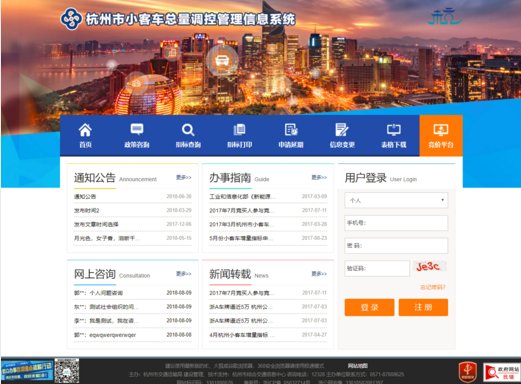Open the consultation titled 个人问题咨询
Viewport: 521px width, 384px height.
coord(133,293)
